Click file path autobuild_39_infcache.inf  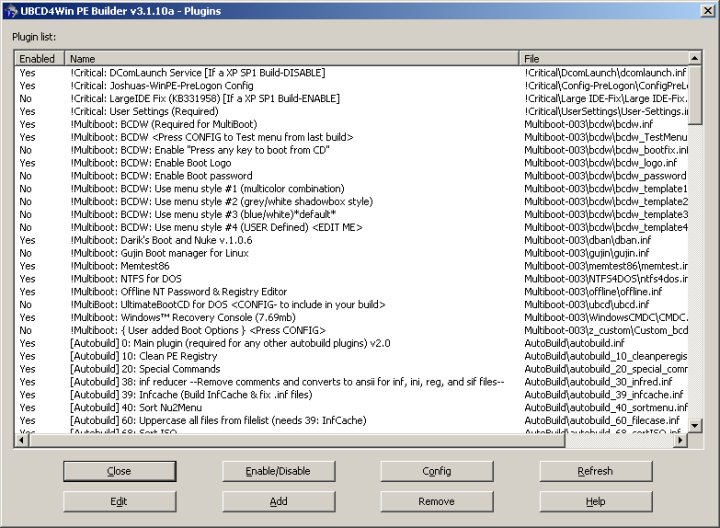click(x=604, y=394)
